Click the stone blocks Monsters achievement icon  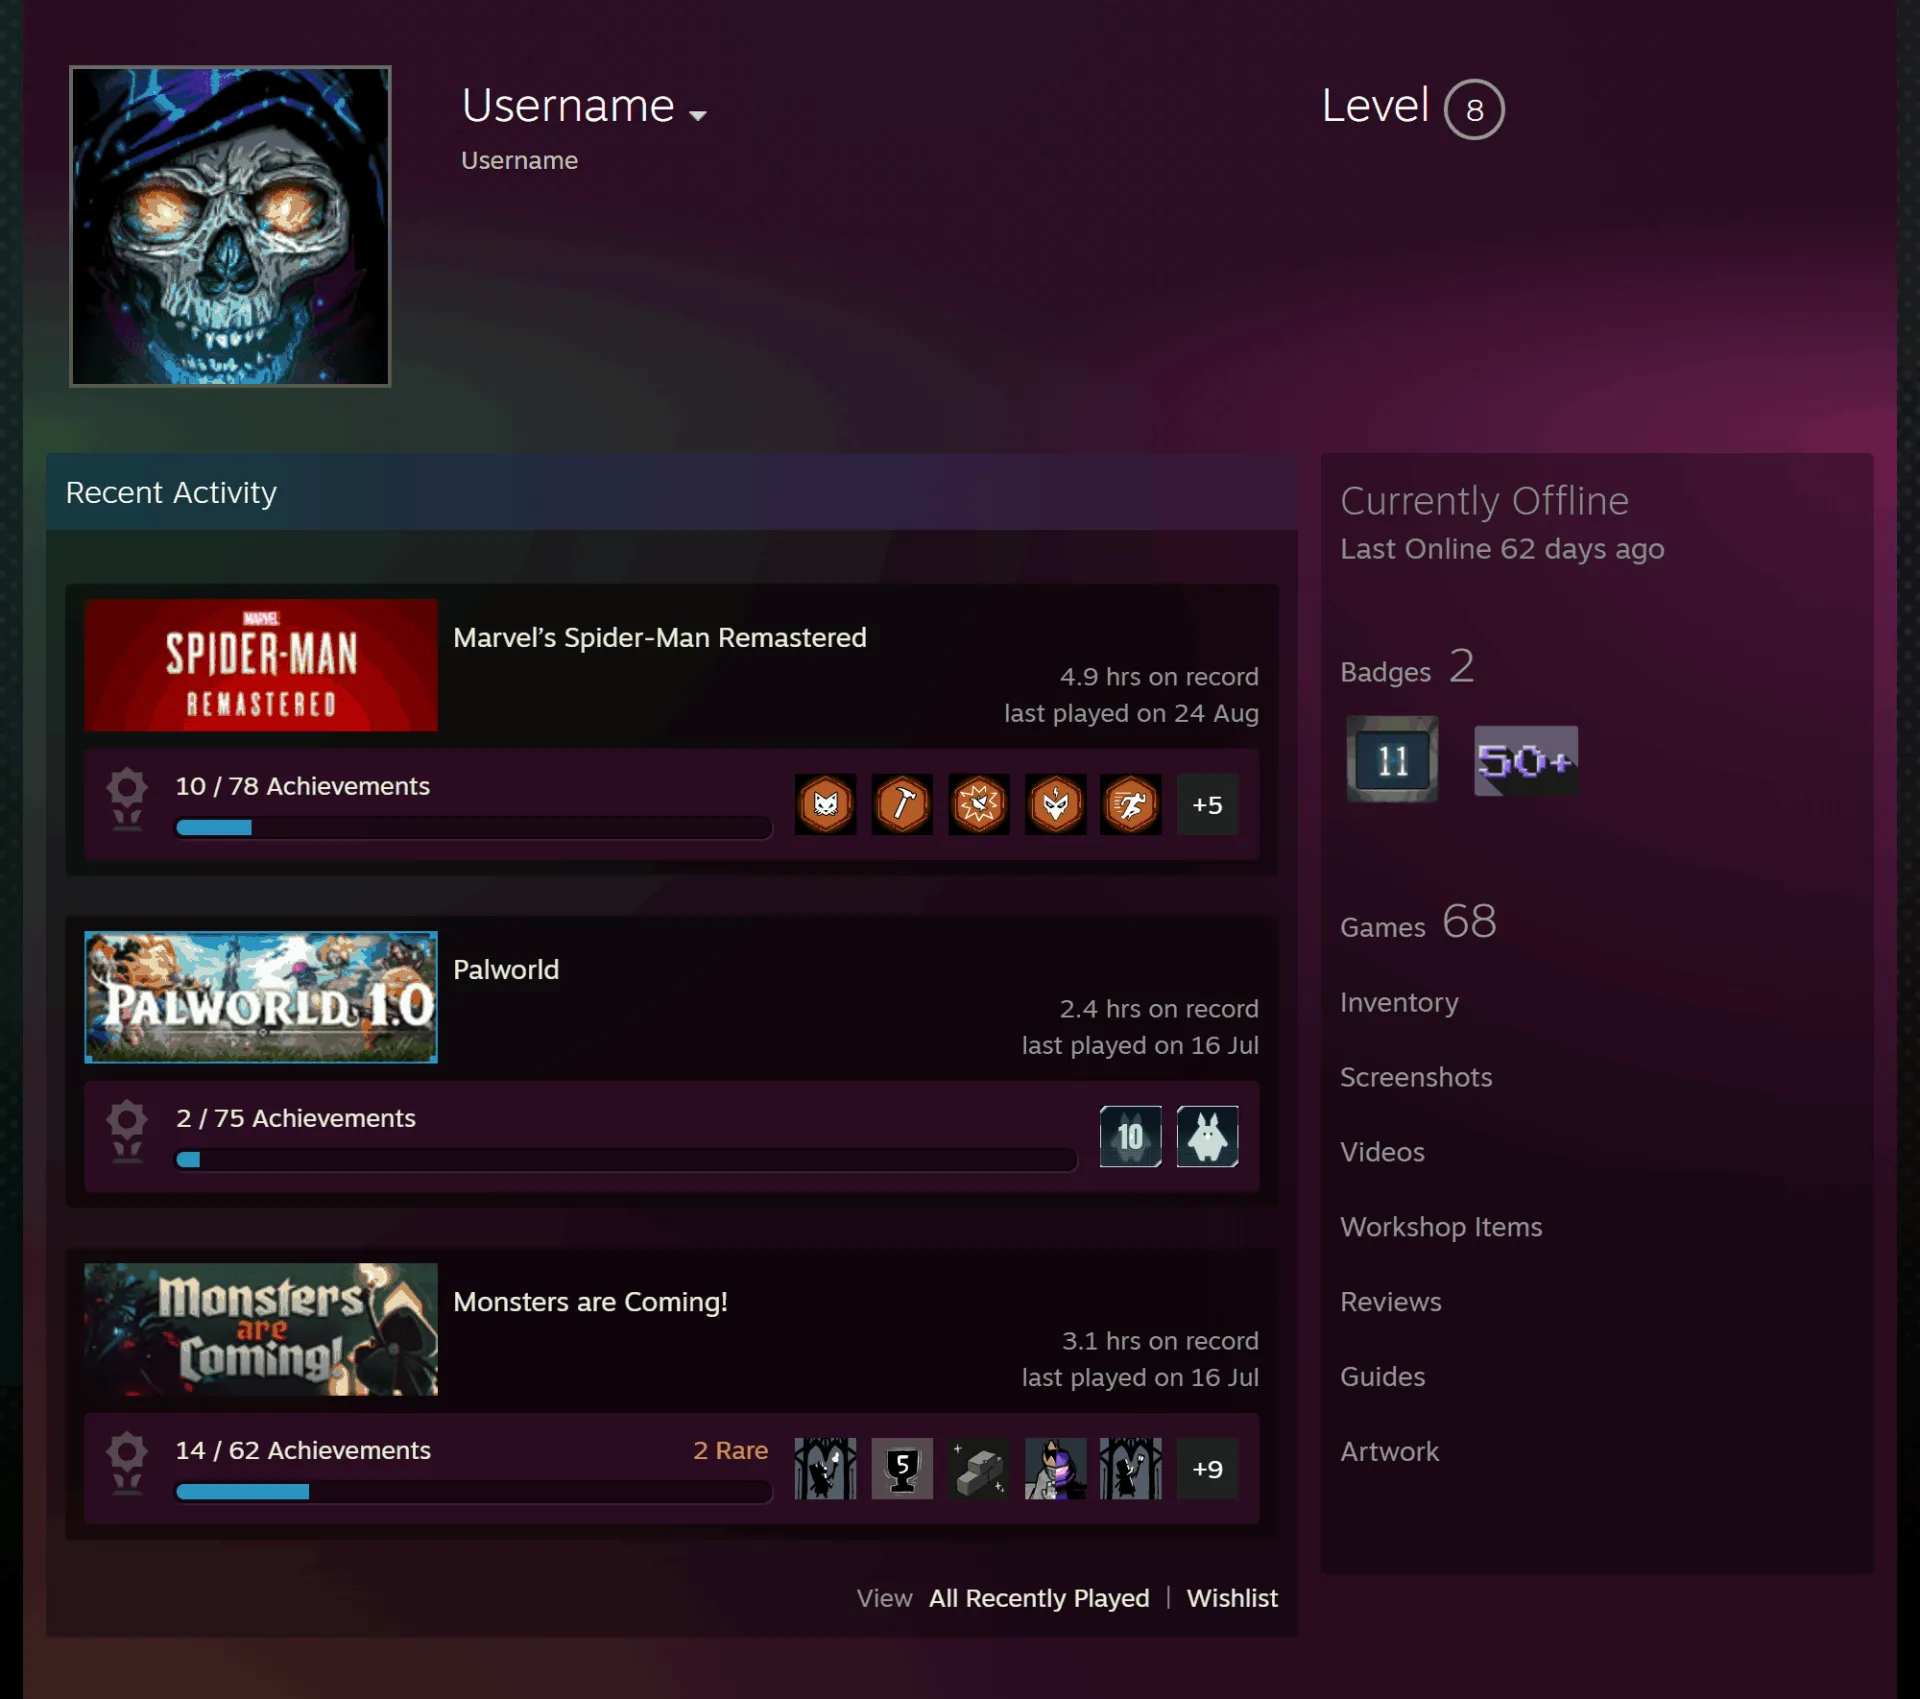point(979,1468)
